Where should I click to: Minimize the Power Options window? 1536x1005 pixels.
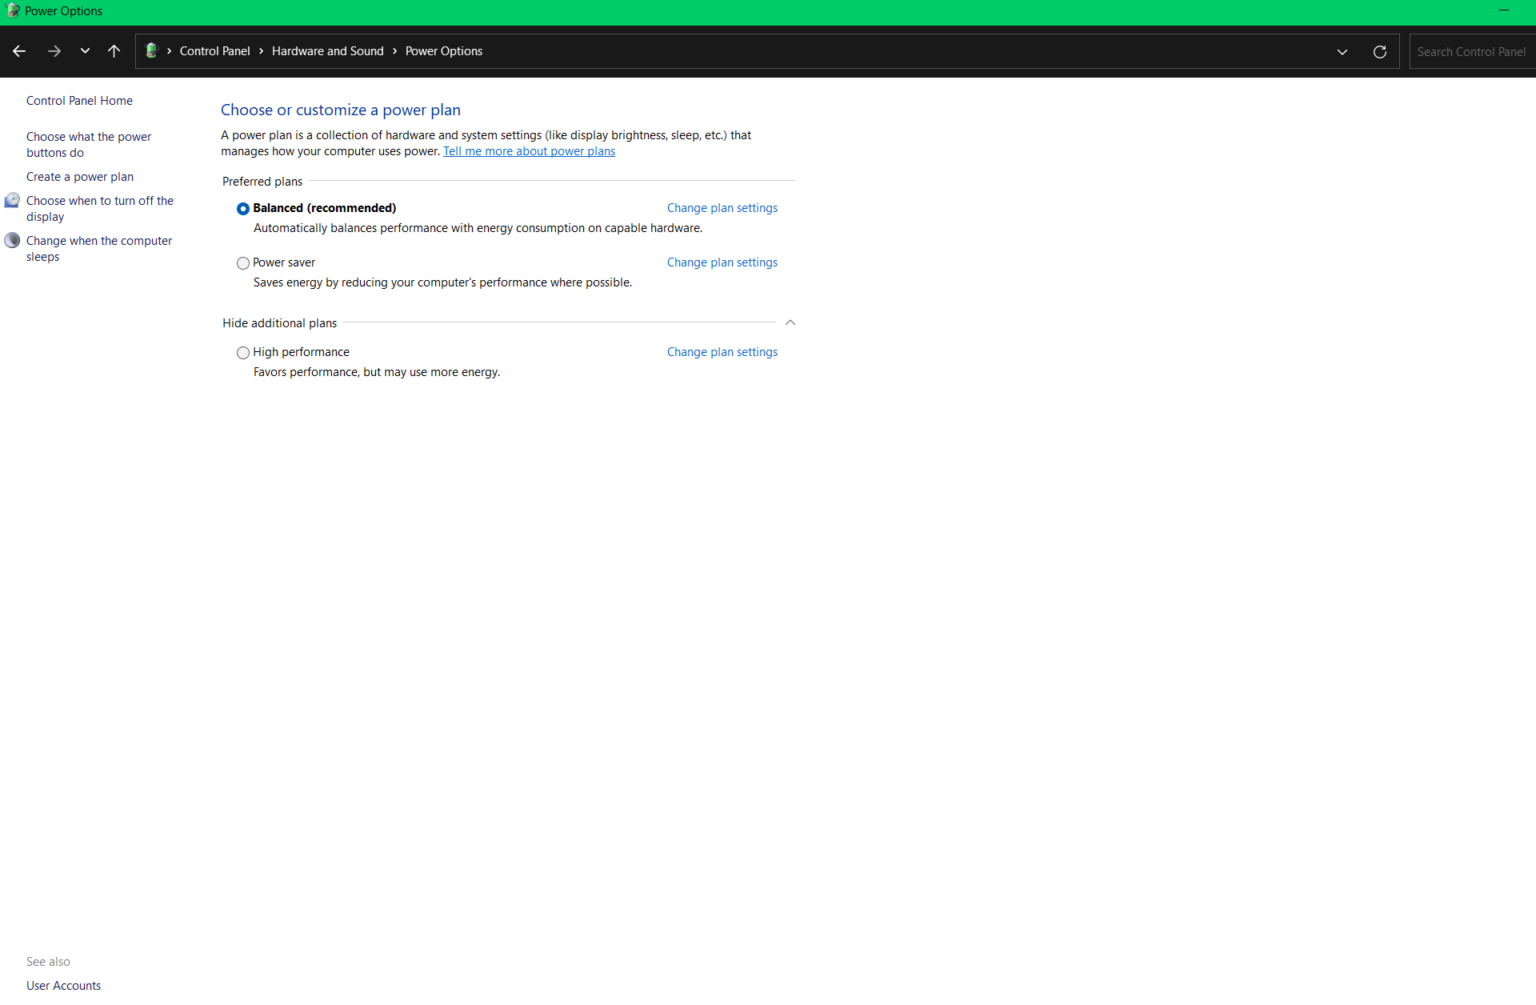[1503, 11]
